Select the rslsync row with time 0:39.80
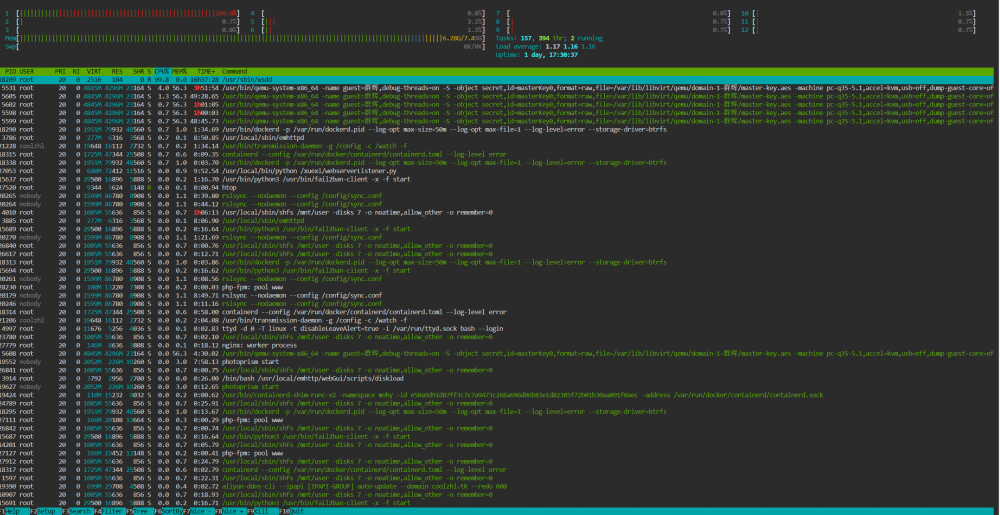The width and height of the screenshot is (1000, 515). (497, 196)
